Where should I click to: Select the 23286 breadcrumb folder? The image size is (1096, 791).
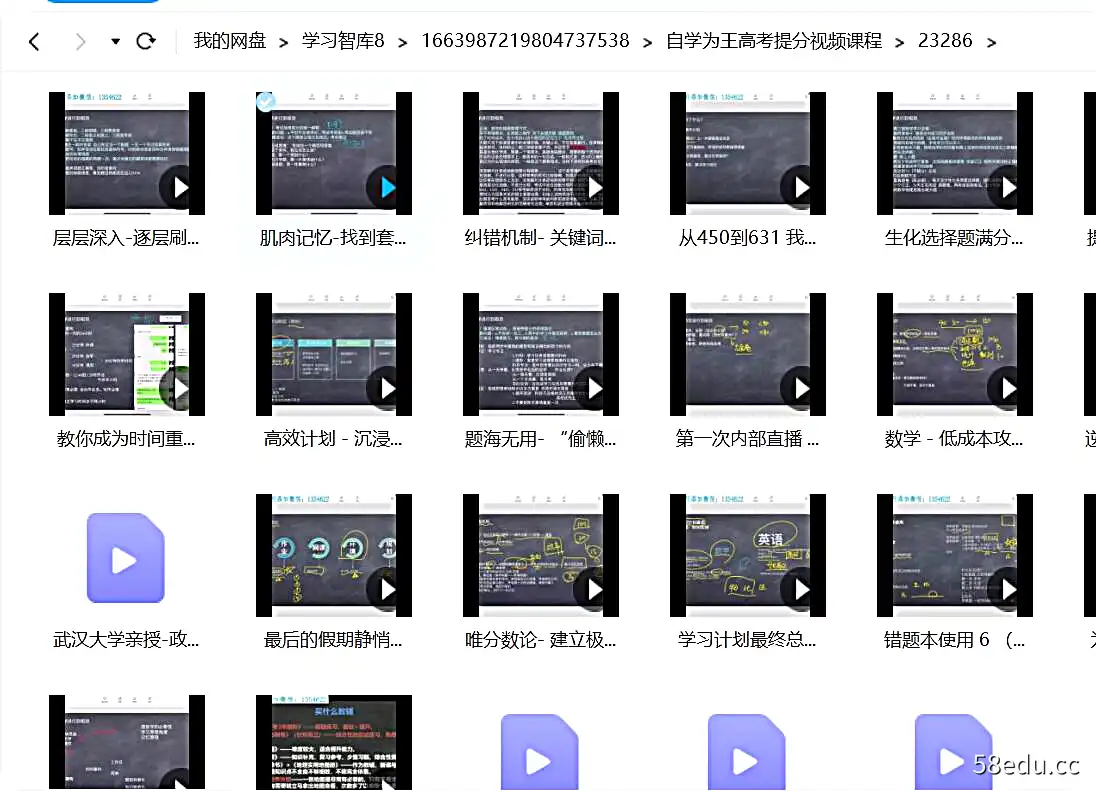945,41
